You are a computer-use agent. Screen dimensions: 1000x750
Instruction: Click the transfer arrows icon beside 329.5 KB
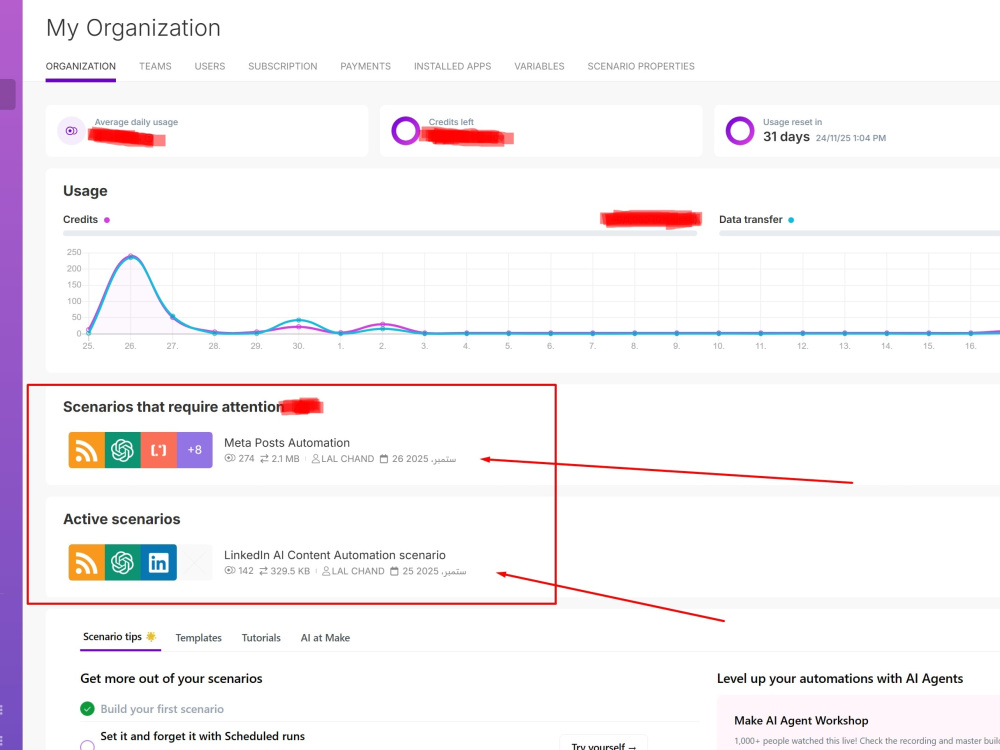[x=263, y=571]
